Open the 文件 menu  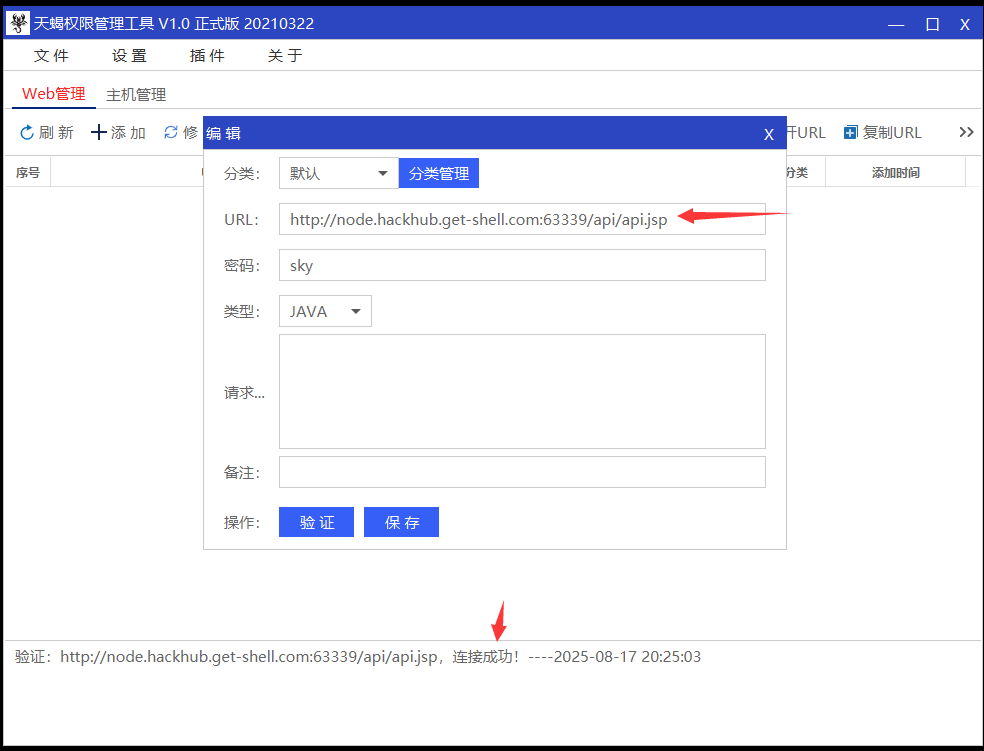click(x=52, y=56)
